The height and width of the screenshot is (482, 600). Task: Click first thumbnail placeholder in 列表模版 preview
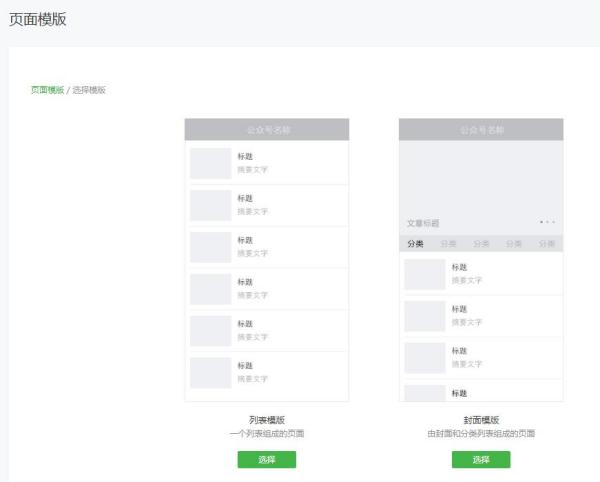210,163
